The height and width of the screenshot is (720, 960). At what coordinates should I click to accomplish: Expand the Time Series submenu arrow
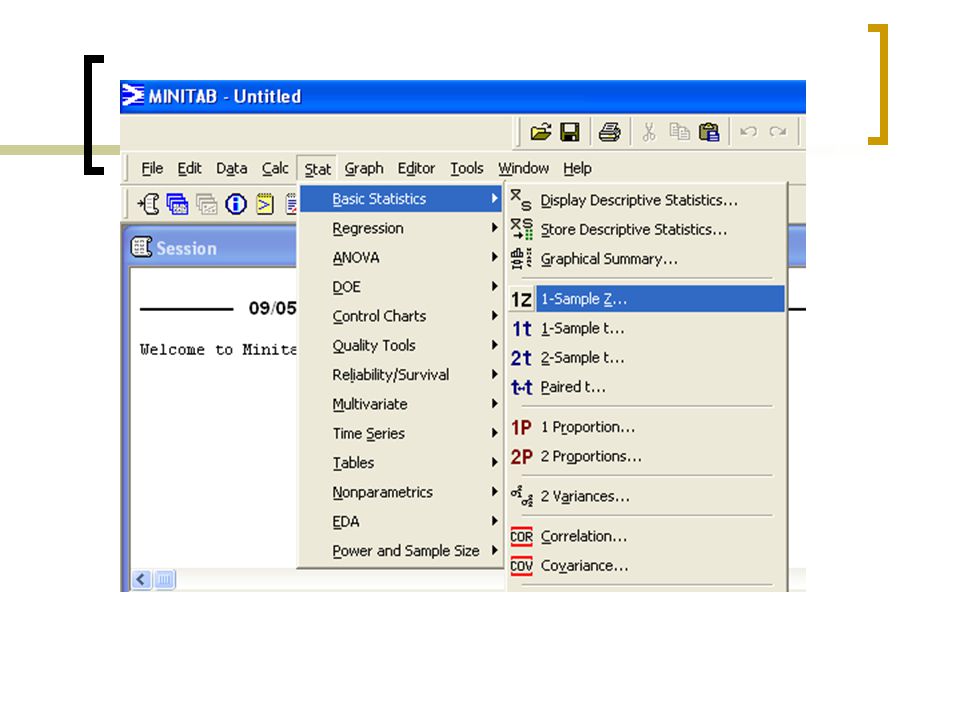(494, 433)
